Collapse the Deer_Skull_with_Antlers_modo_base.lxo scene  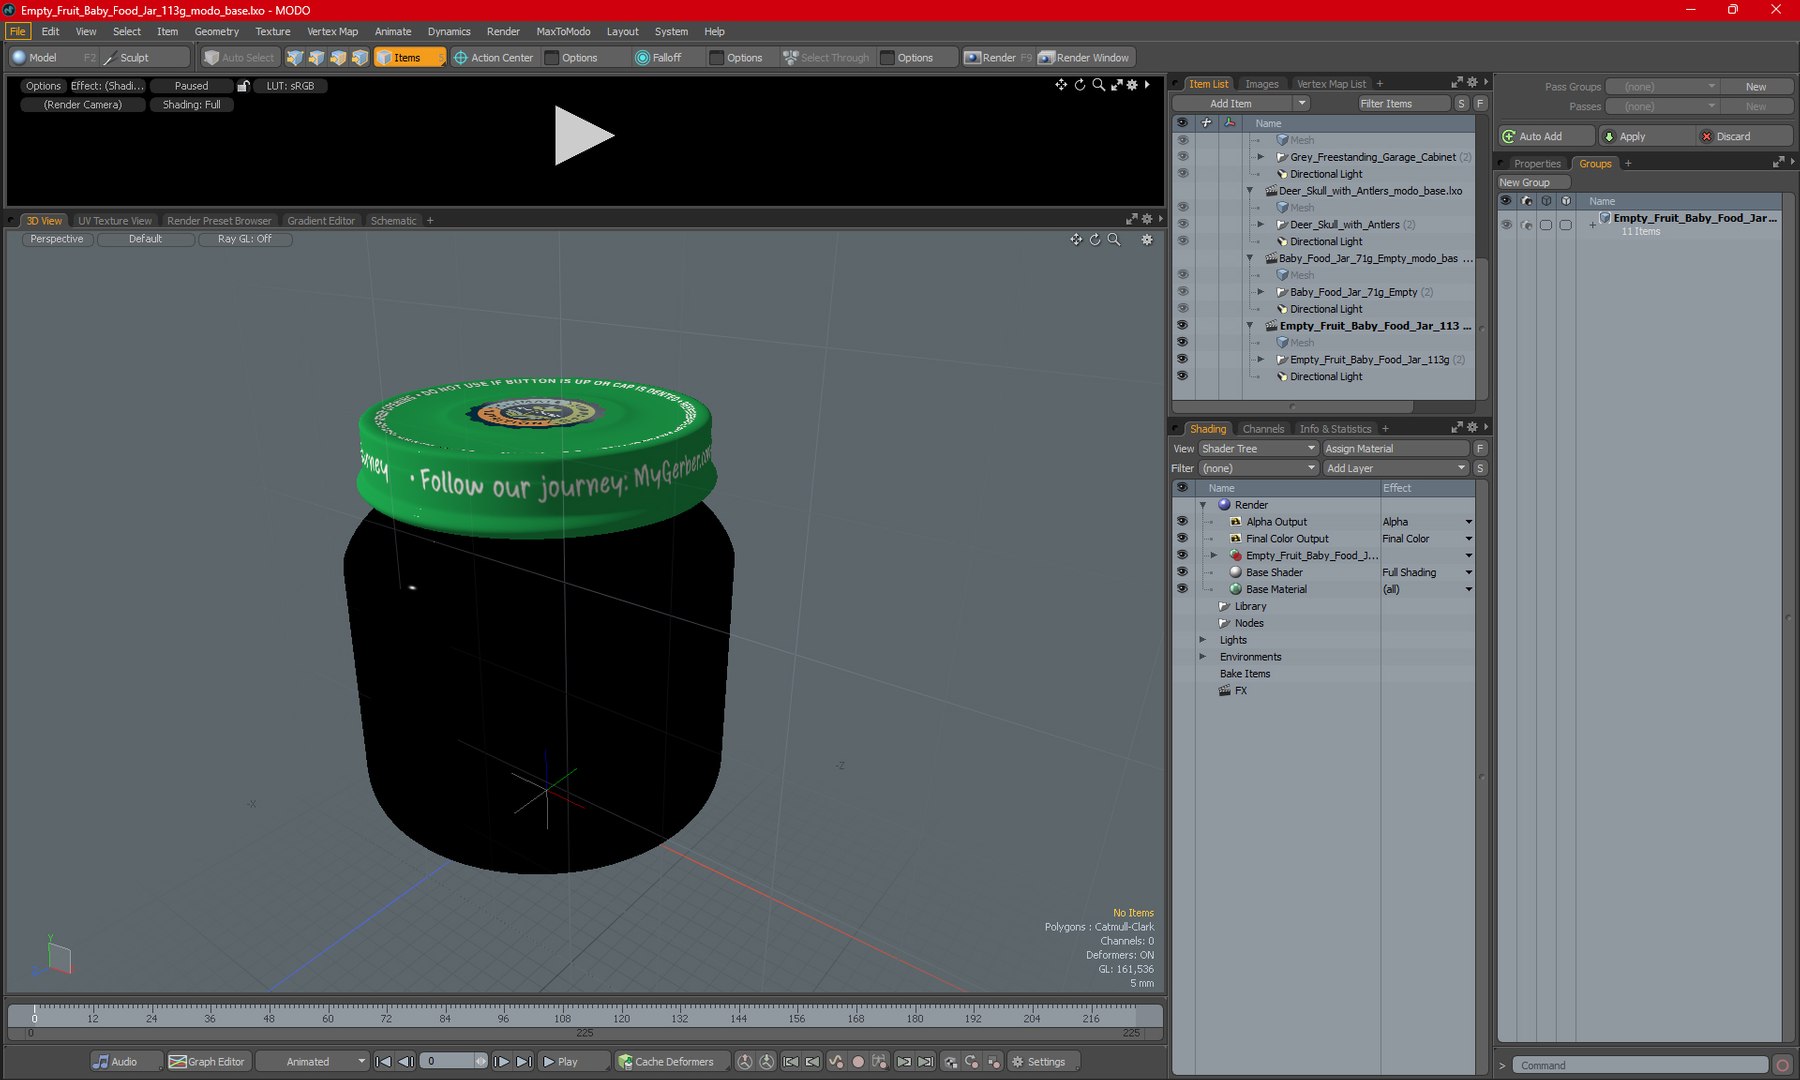[x=1250, y=191]
